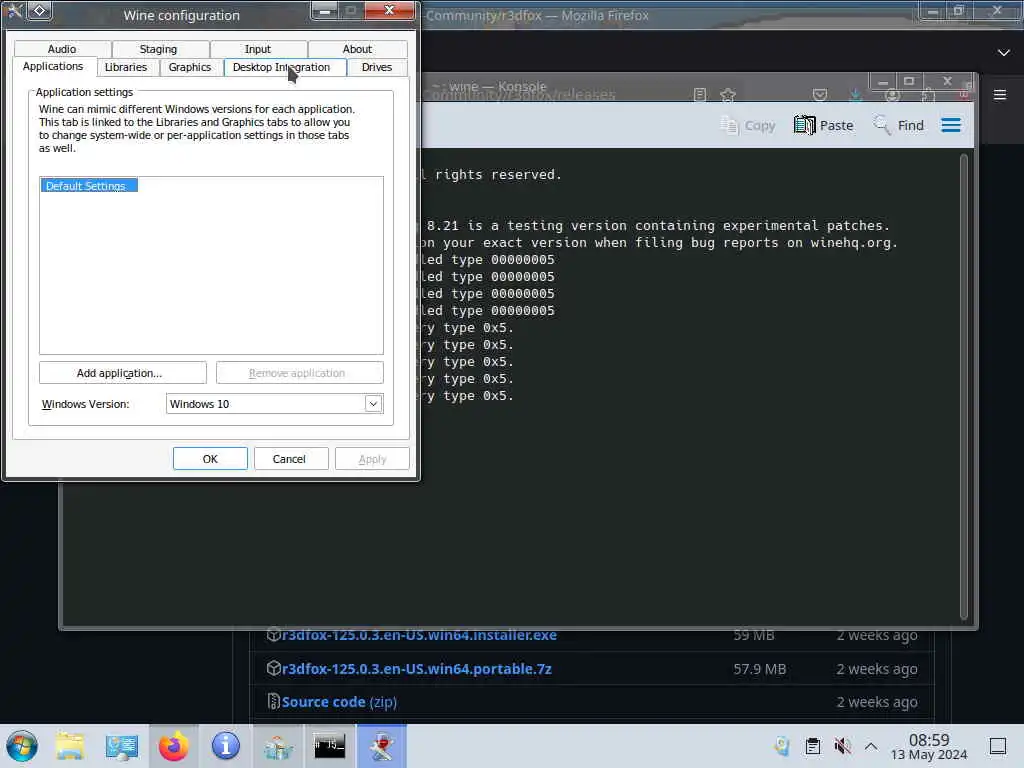Open the software store taskbar icon
The image size is (1024, 768).
[278, 746]
